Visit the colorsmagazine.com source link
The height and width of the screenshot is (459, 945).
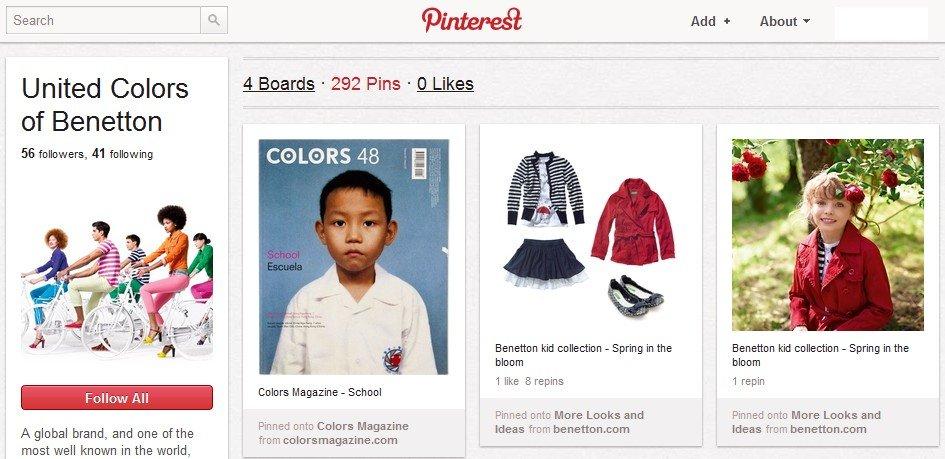pyautogui.click(x=340, y=440)
